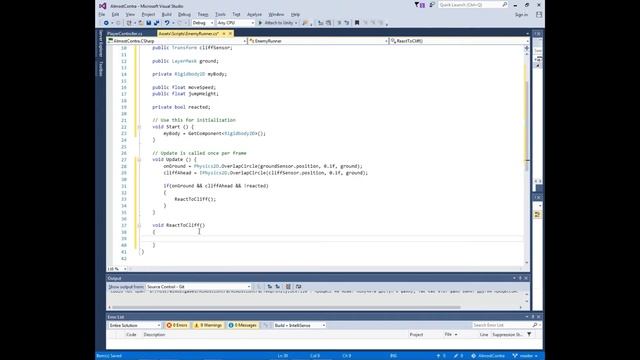The image size is (640, 360).
Task: Focus the Quick Launch search box
Action: click(473, 5)
